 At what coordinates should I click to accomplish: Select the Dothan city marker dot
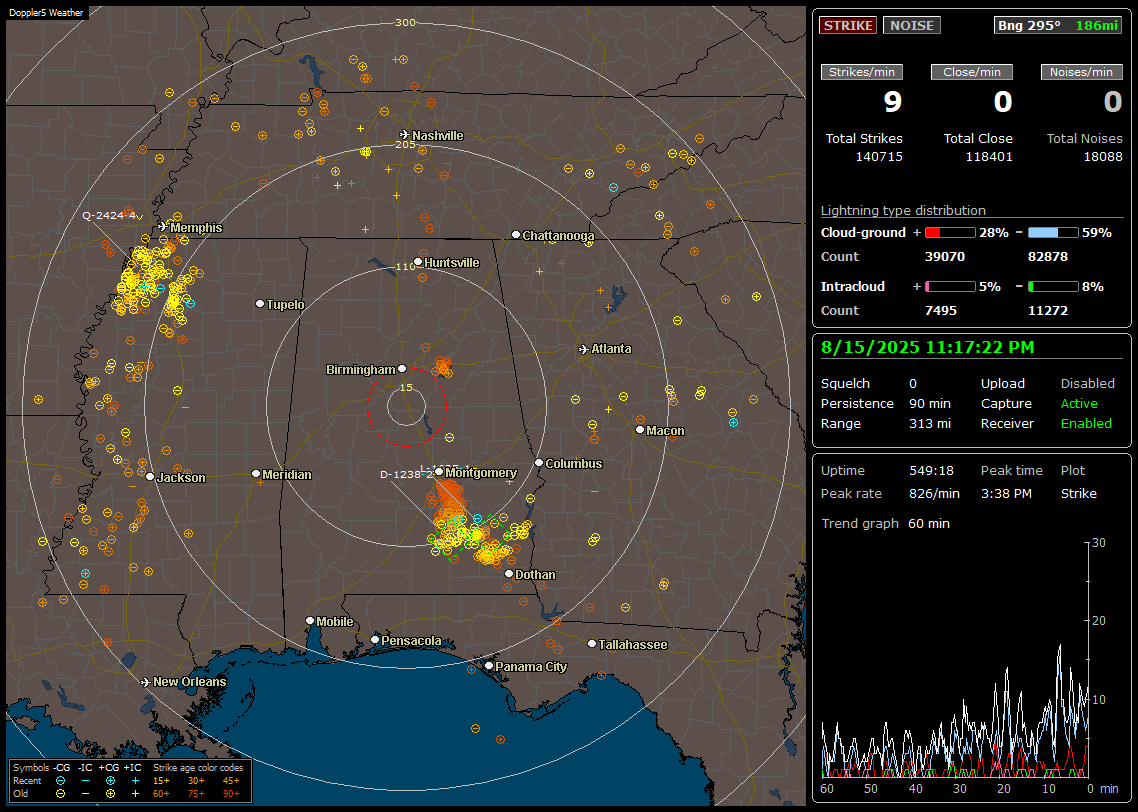tap(509, 574)
